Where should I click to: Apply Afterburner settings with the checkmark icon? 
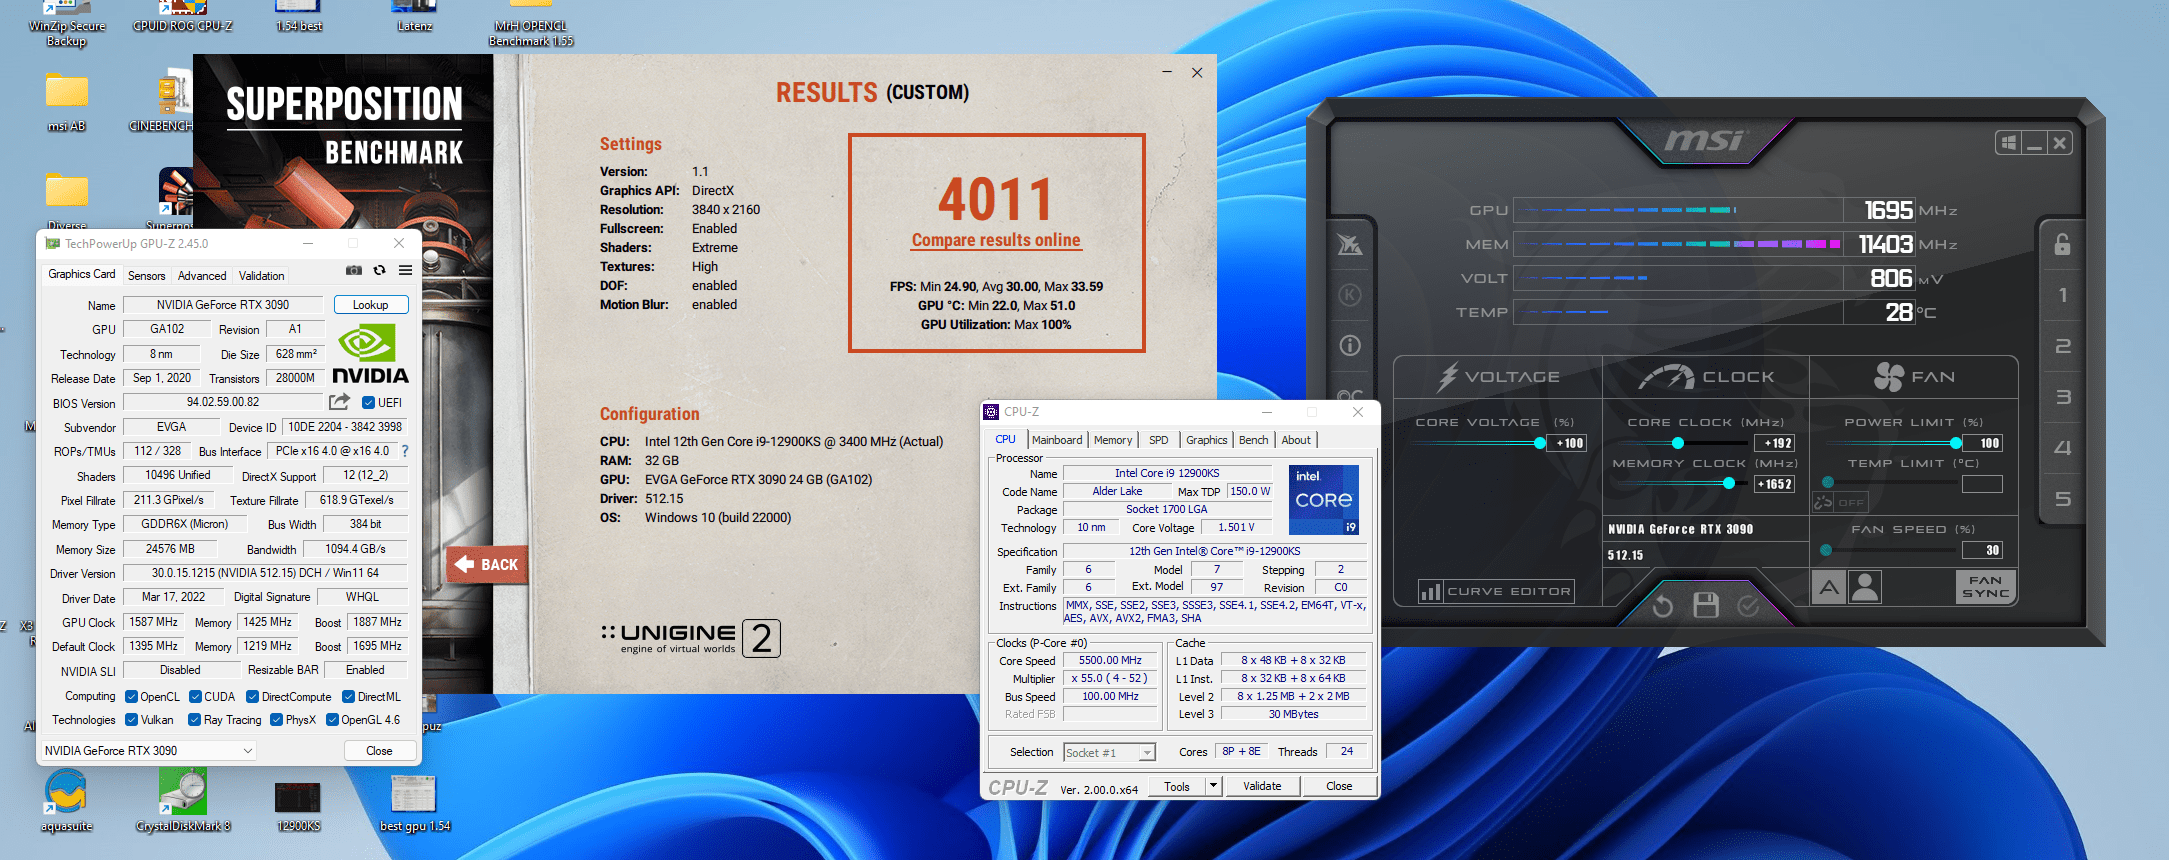[1748, 606]
